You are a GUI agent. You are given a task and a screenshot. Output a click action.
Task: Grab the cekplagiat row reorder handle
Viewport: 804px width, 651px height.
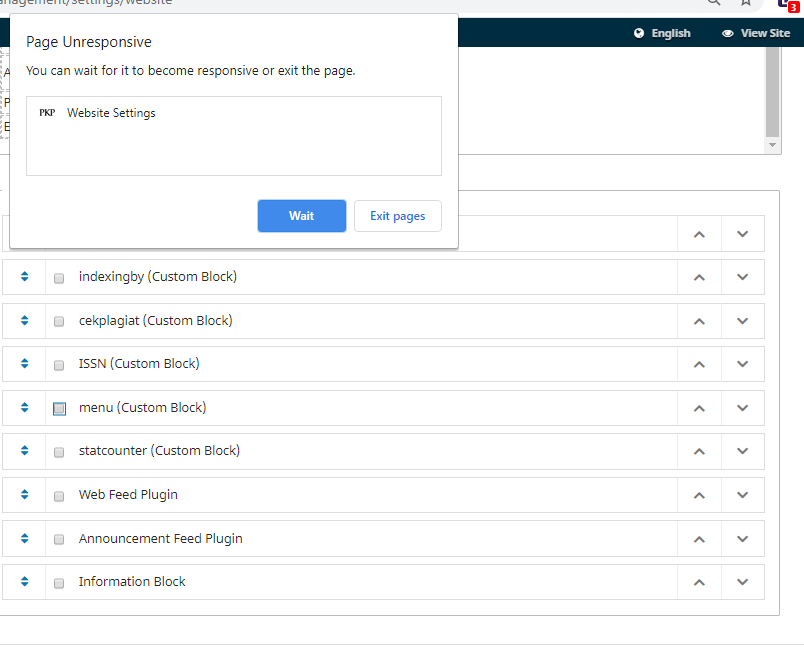[x=24, y=320]
